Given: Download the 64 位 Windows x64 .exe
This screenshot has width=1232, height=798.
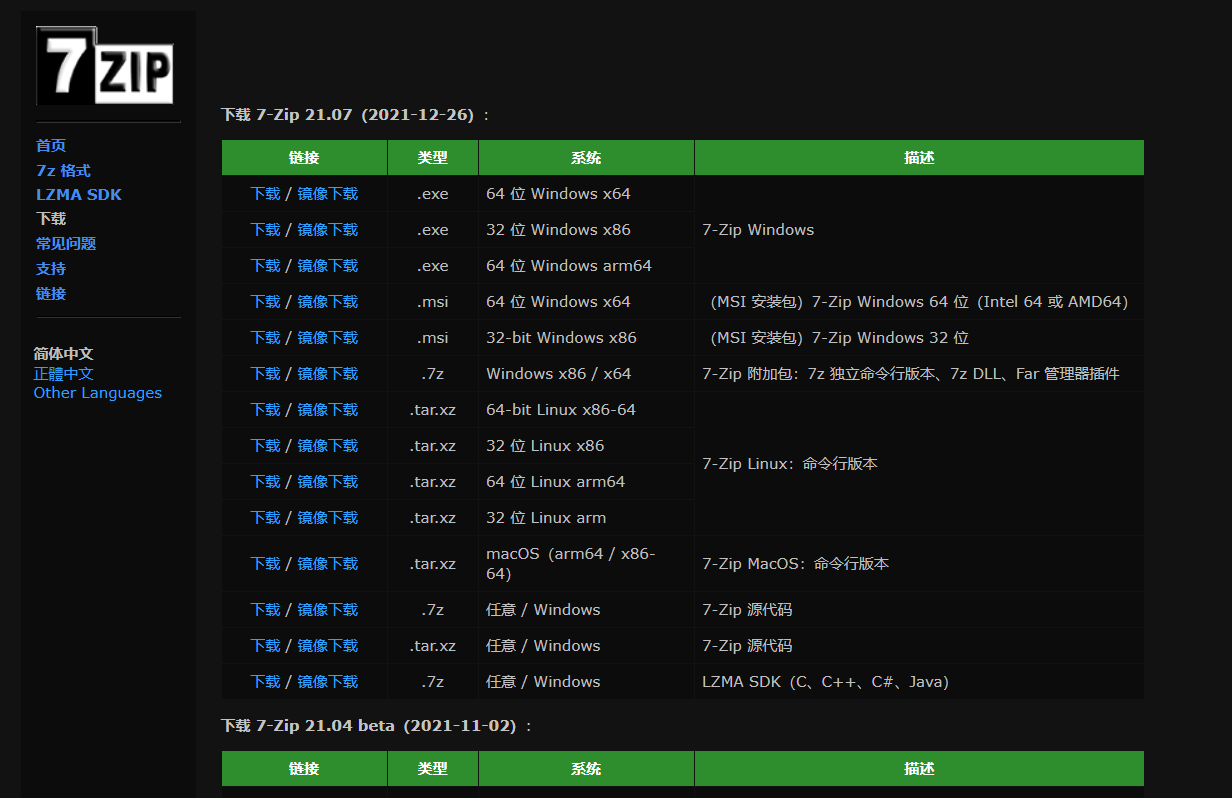Looking at the screenshot, I should pyautogui.click(x=266, y=194).
